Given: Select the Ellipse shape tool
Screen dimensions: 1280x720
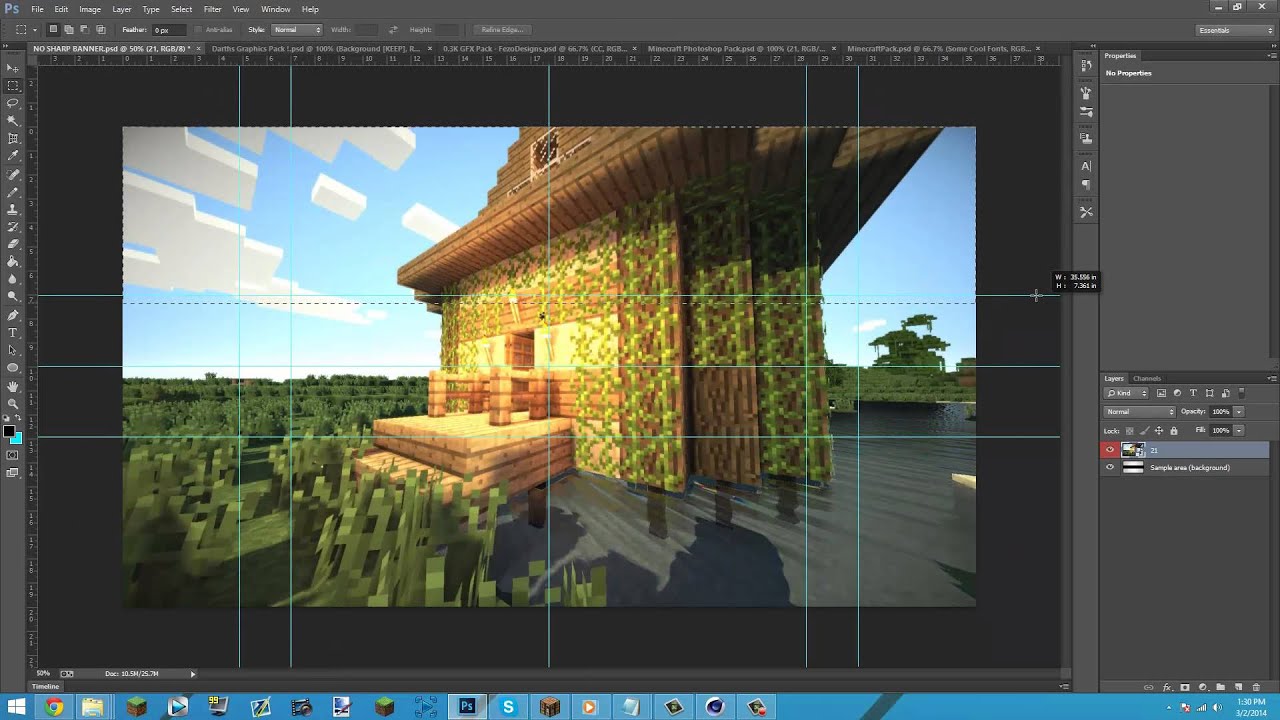Looking at the screenshot, I should coord(13,367).
